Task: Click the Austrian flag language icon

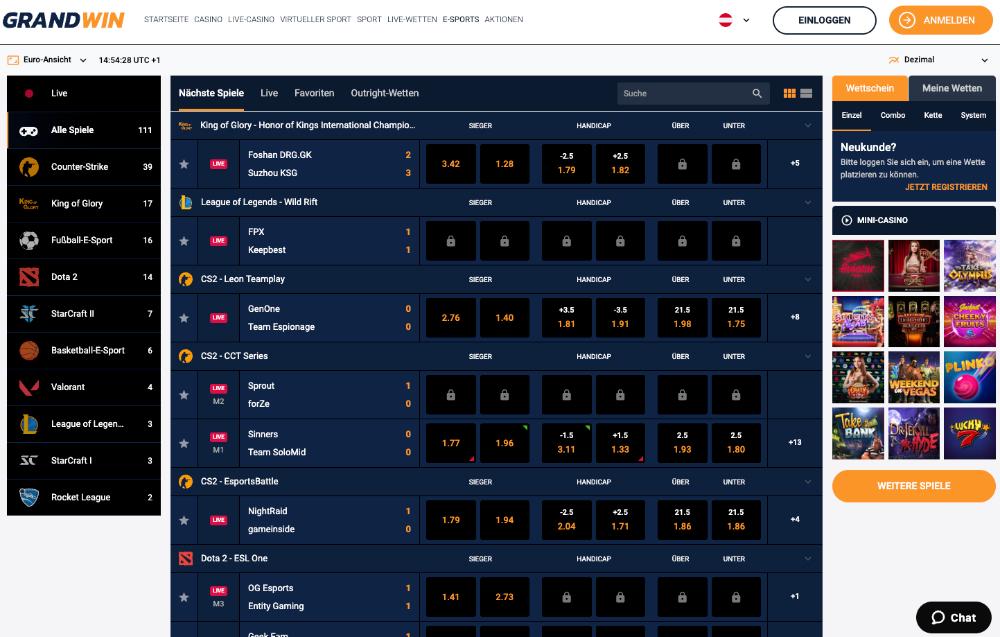Action: pyautogui.click(x=726, y=20)
